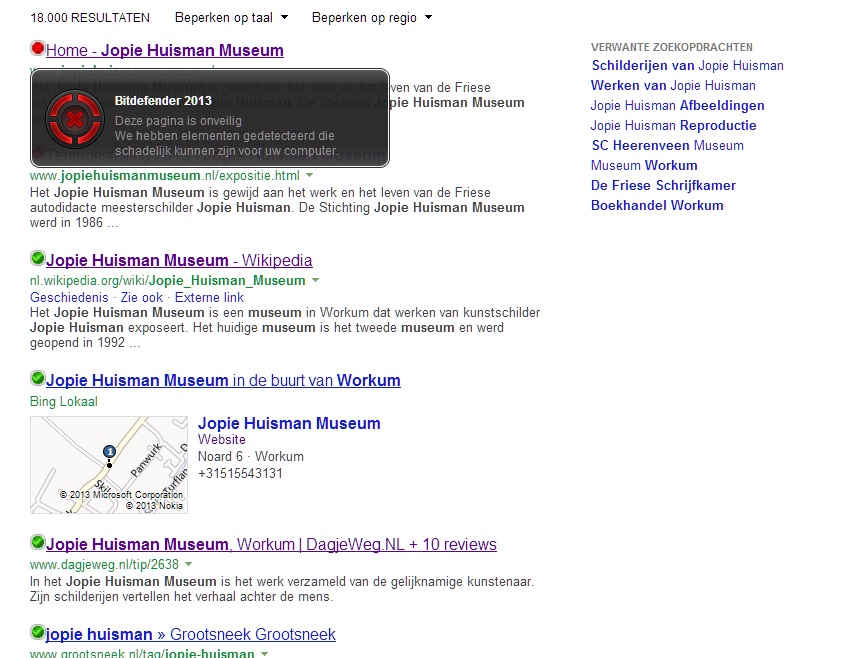Open 'Jopie Huisman Museum in de buurt van Workum'
The height and width of the screenshot is (658, 864).
click(x=223, y=380)
